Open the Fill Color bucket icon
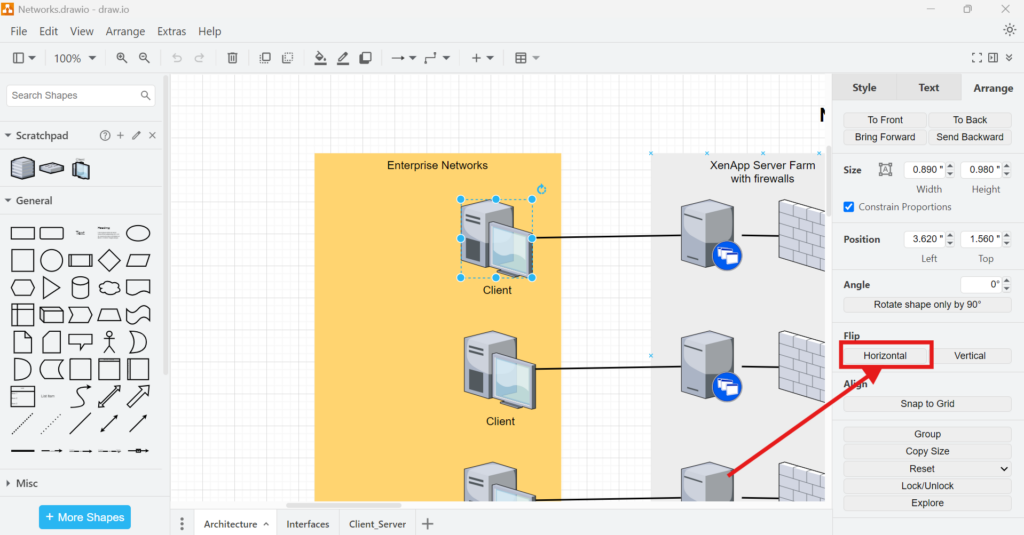The image size is (1024, 535). (320, 58)
